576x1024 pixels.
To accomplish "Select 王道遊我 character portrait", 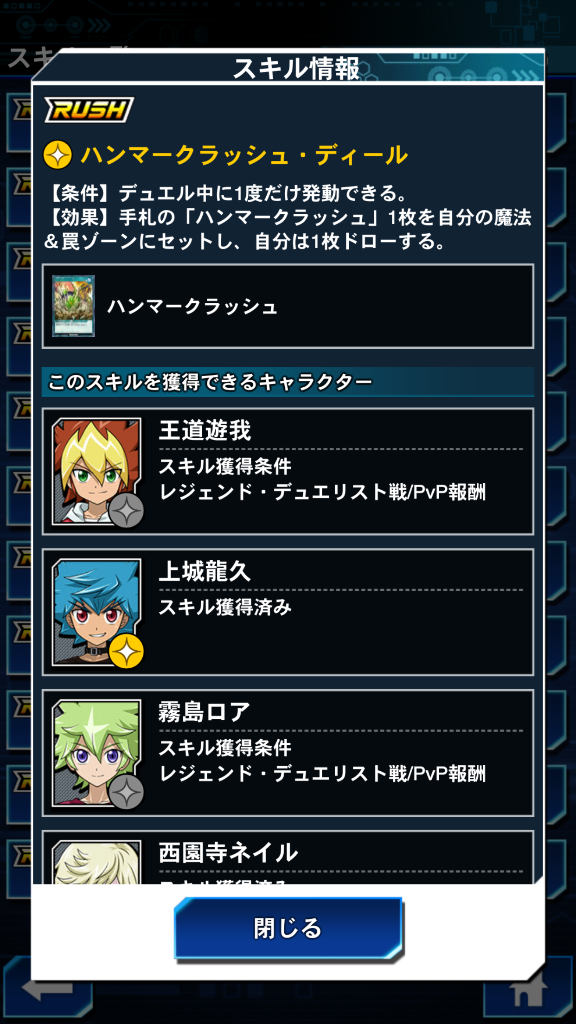I will point(96,471).
